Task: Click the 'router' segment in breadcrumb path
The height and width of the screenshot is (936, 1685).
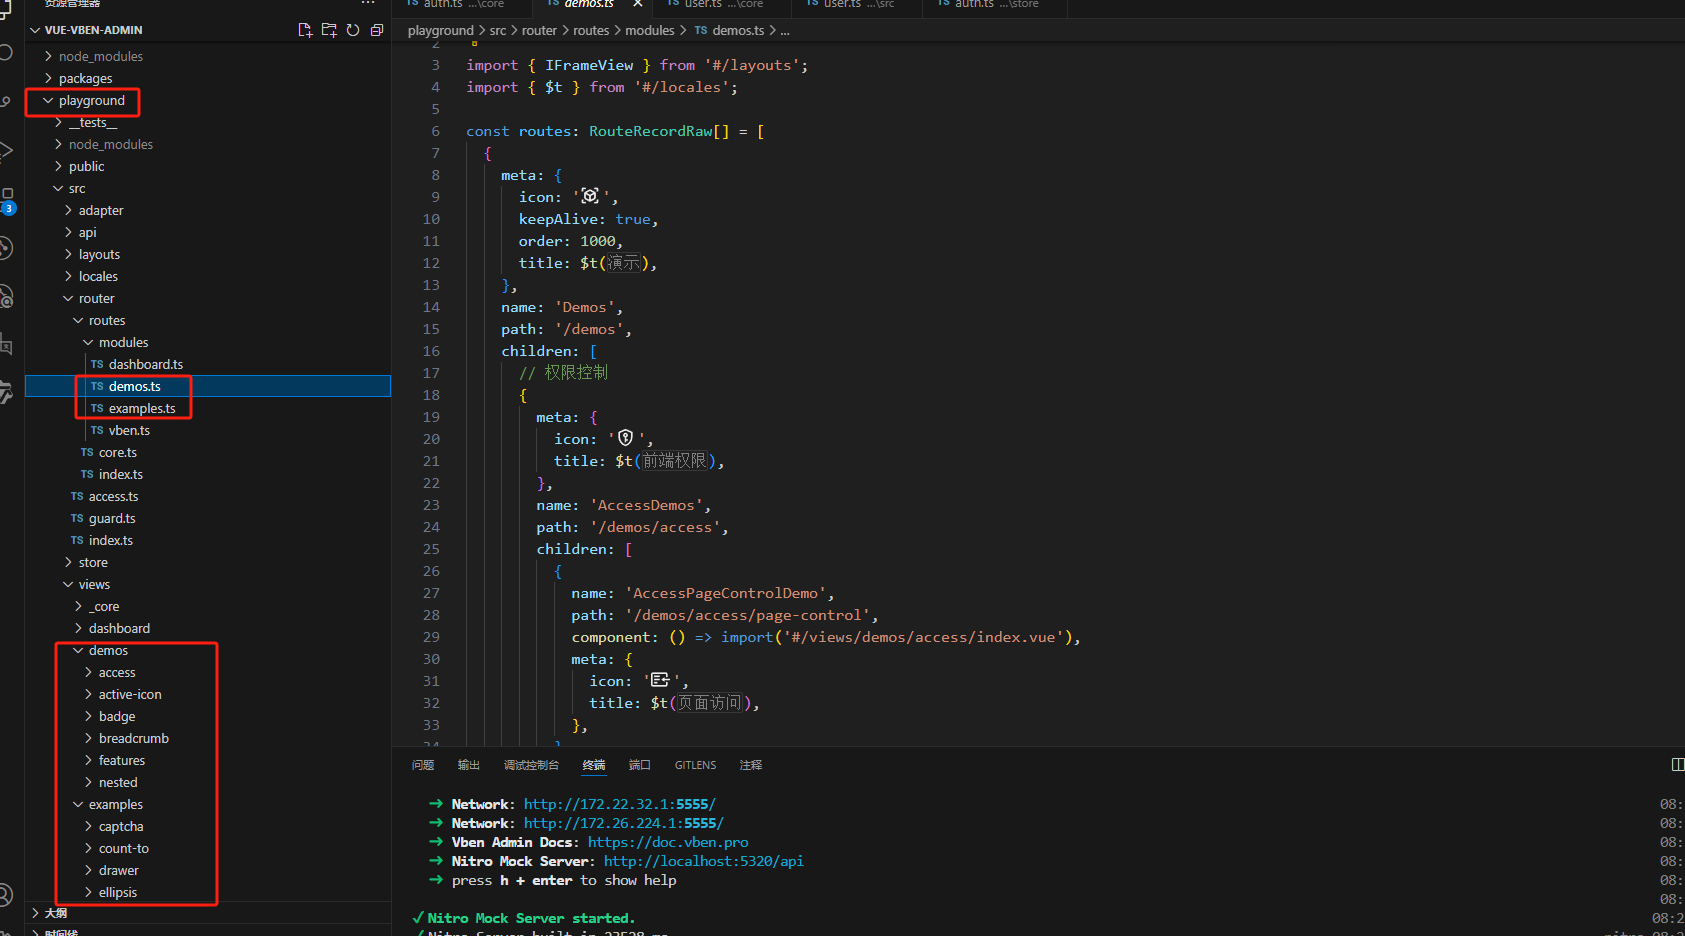Action: (539, 31)
